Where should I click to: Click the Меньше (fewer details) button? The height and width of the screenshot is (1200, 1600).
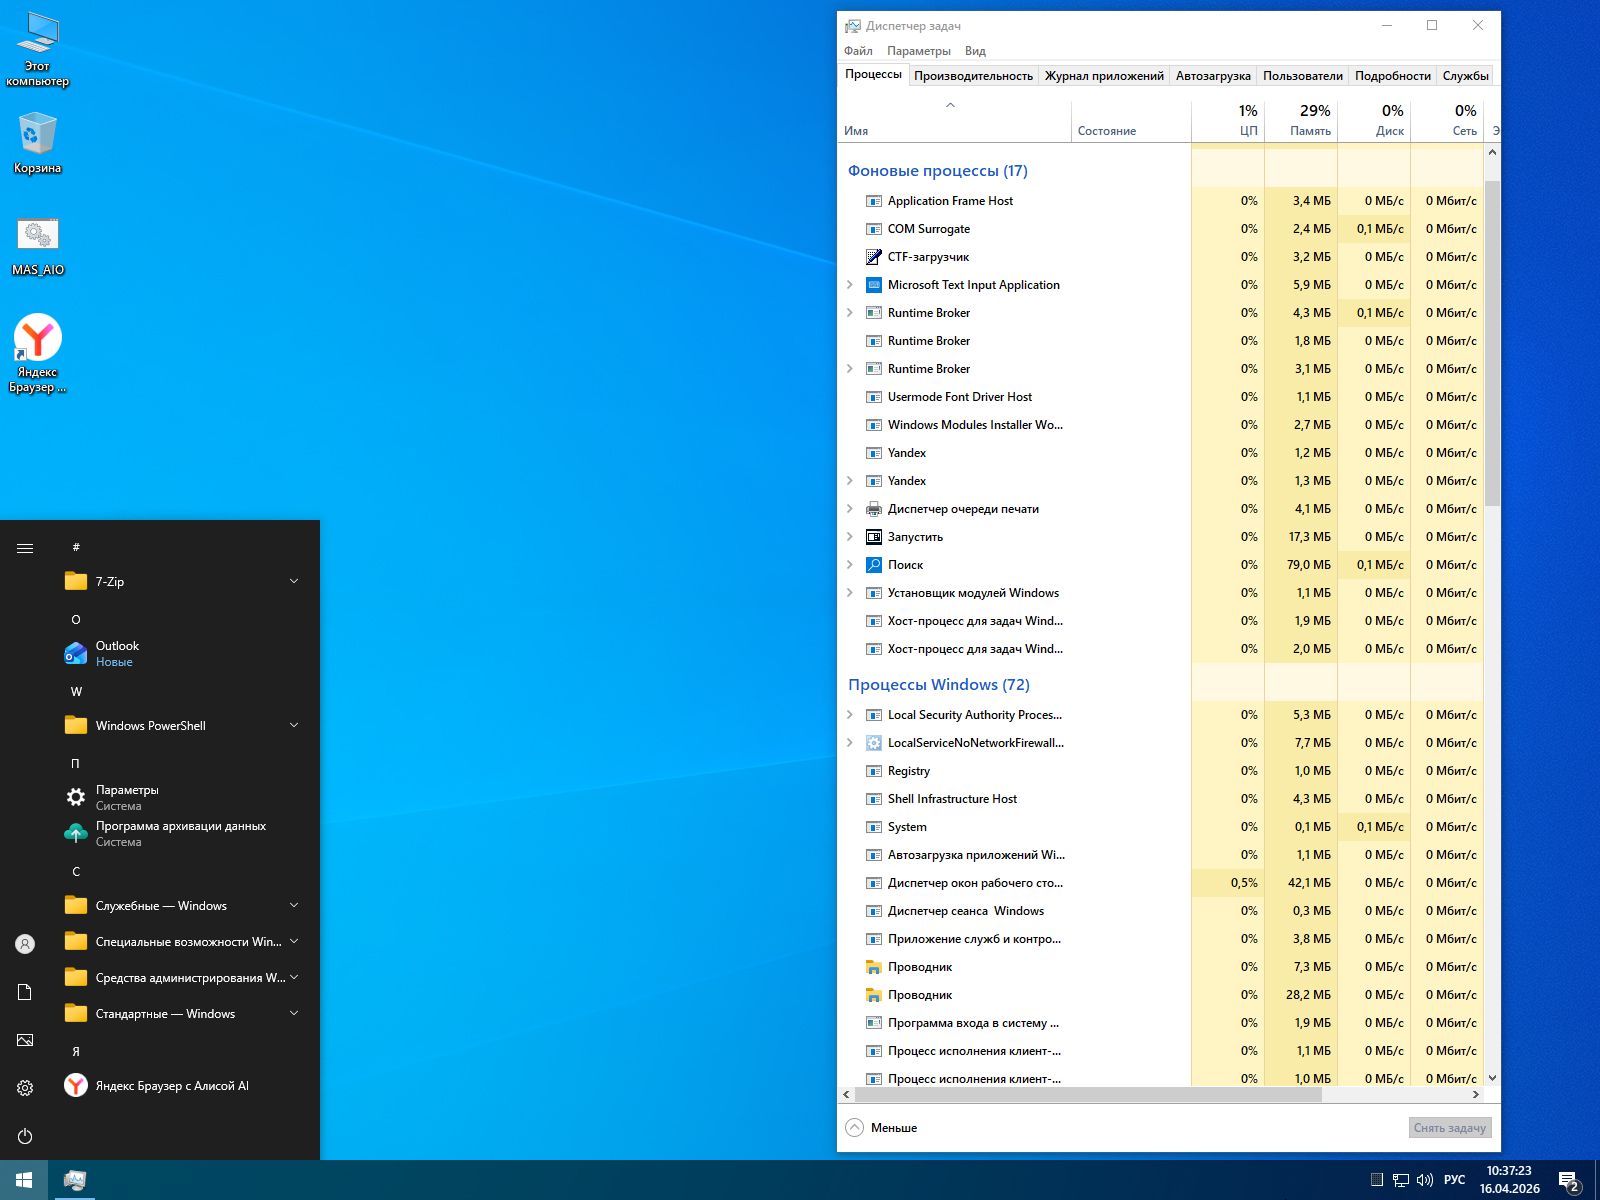coord(881,1128)
